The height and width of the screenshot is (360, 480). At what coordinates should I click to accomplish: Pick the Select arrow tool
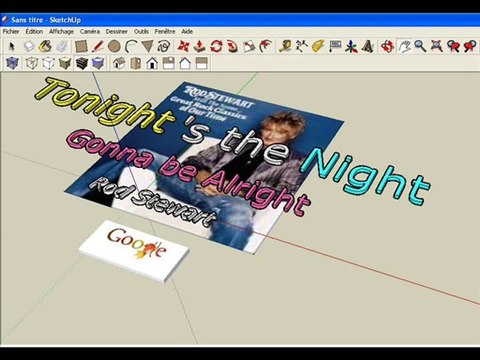click(x=12, y=46)
